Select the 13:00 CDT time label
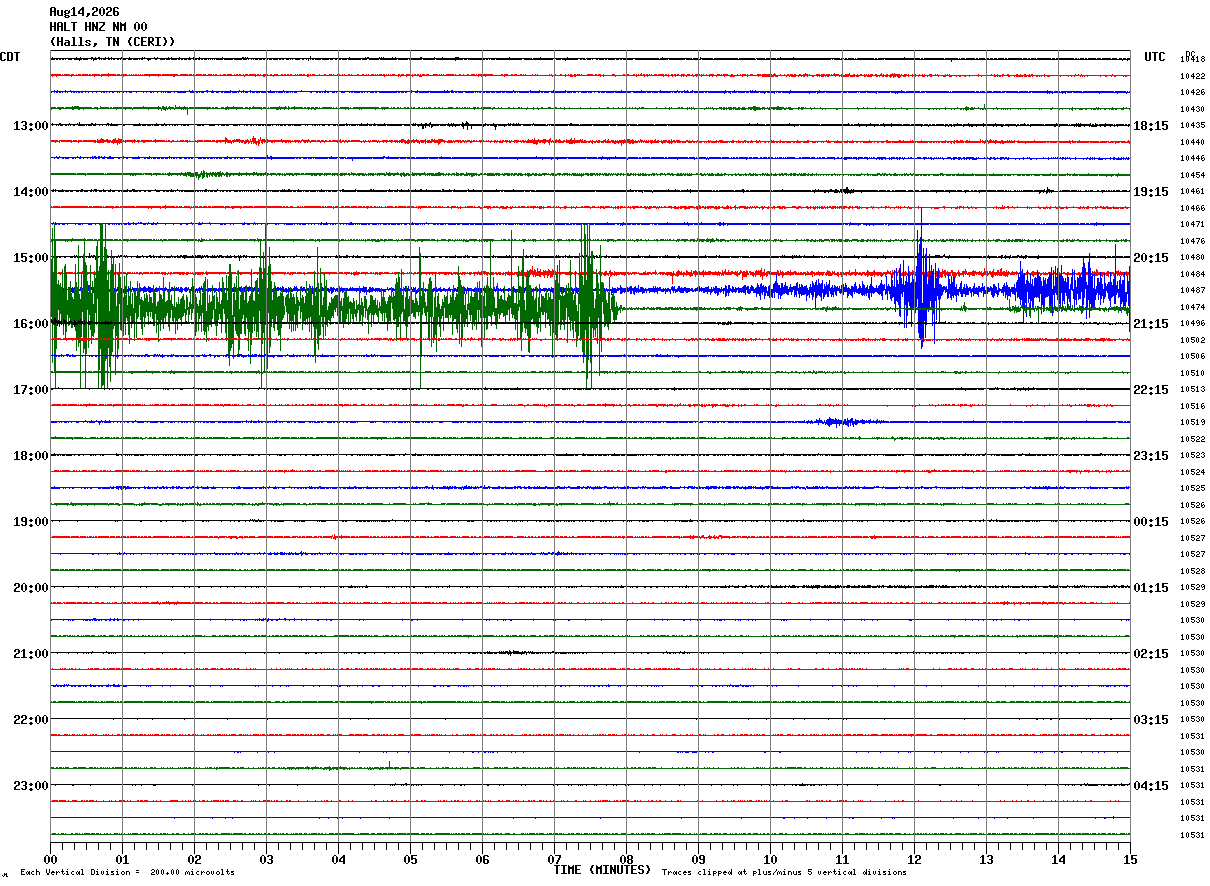This screenshot has height=886, width=1210. (x=31, y=126)
